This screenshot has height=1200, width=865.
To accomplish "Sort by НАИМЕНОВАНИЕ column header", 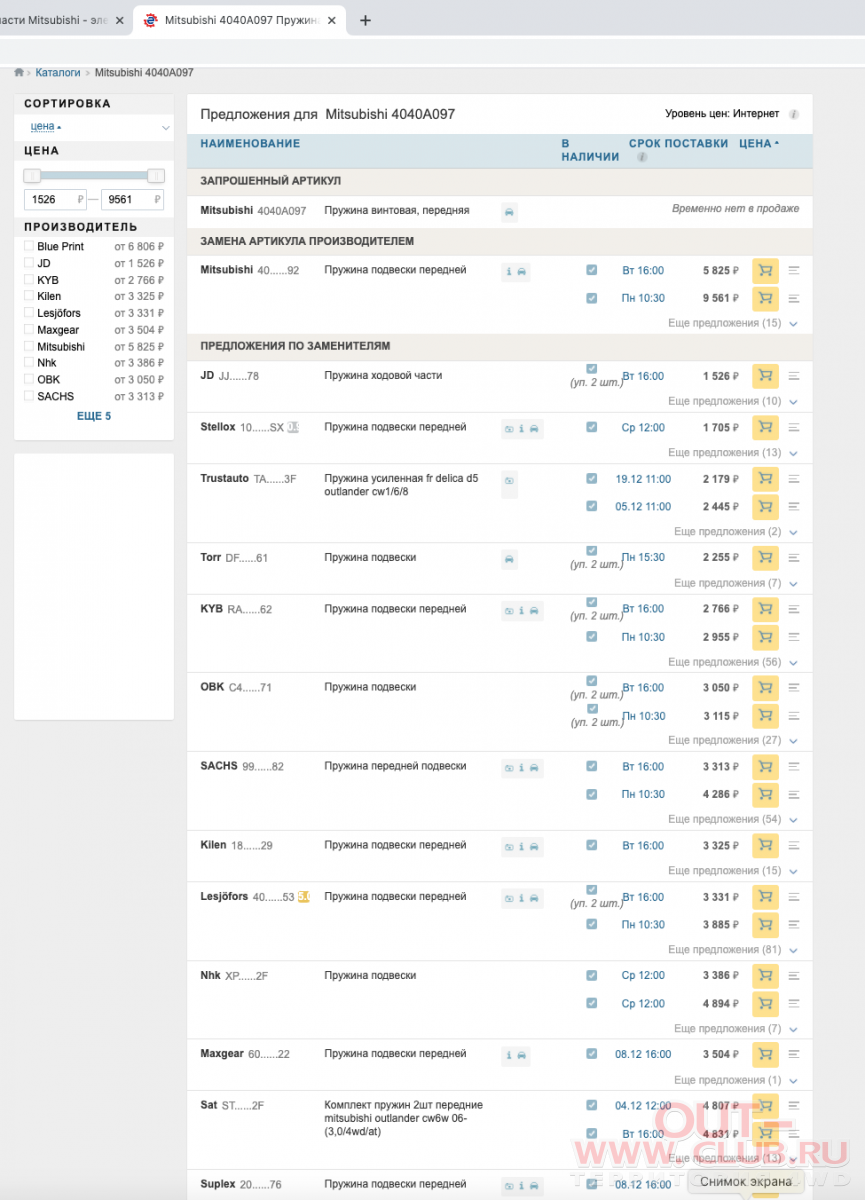I will (x=250, y=143).
